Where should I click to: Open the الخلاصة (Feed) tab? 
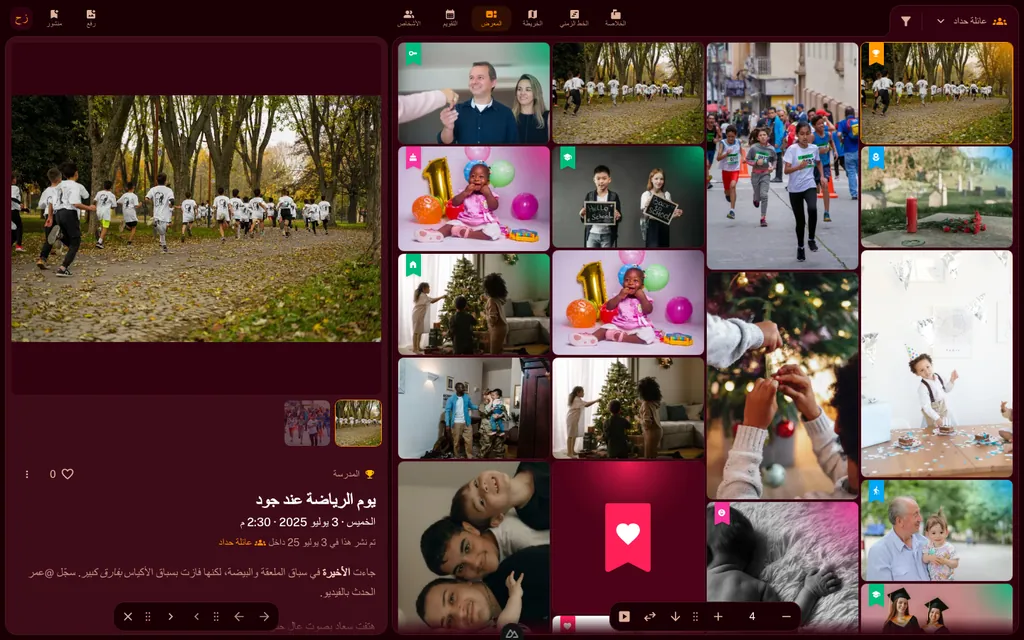tap(615, 18)
